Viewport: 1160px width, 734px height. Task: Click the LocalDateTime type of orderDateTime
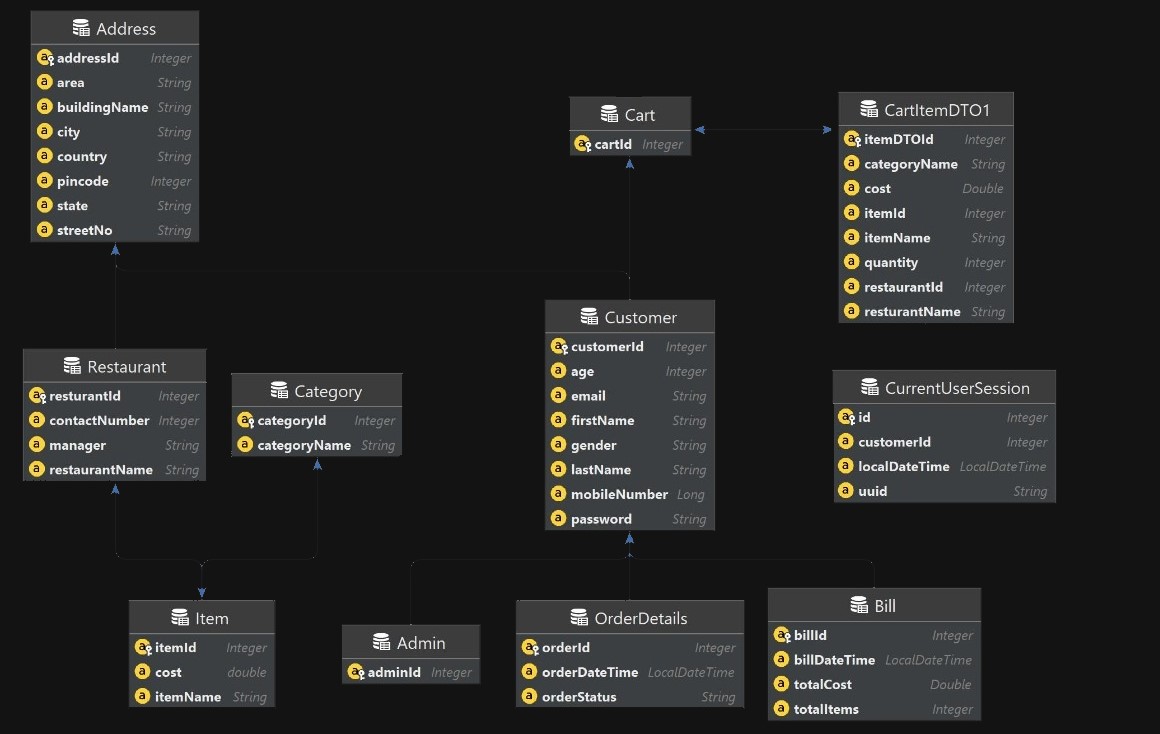[690, 673]
